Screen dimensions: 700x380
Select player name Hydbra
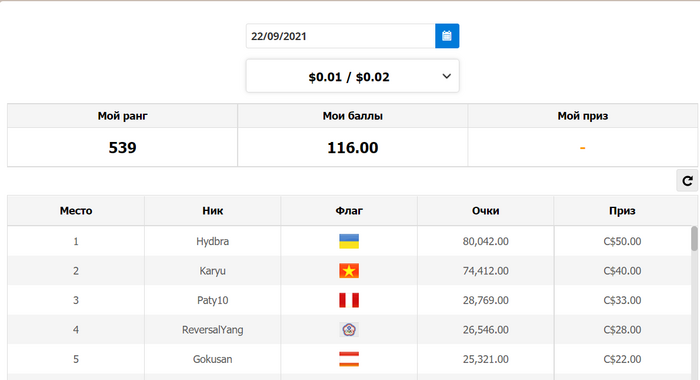pos(212,241)
